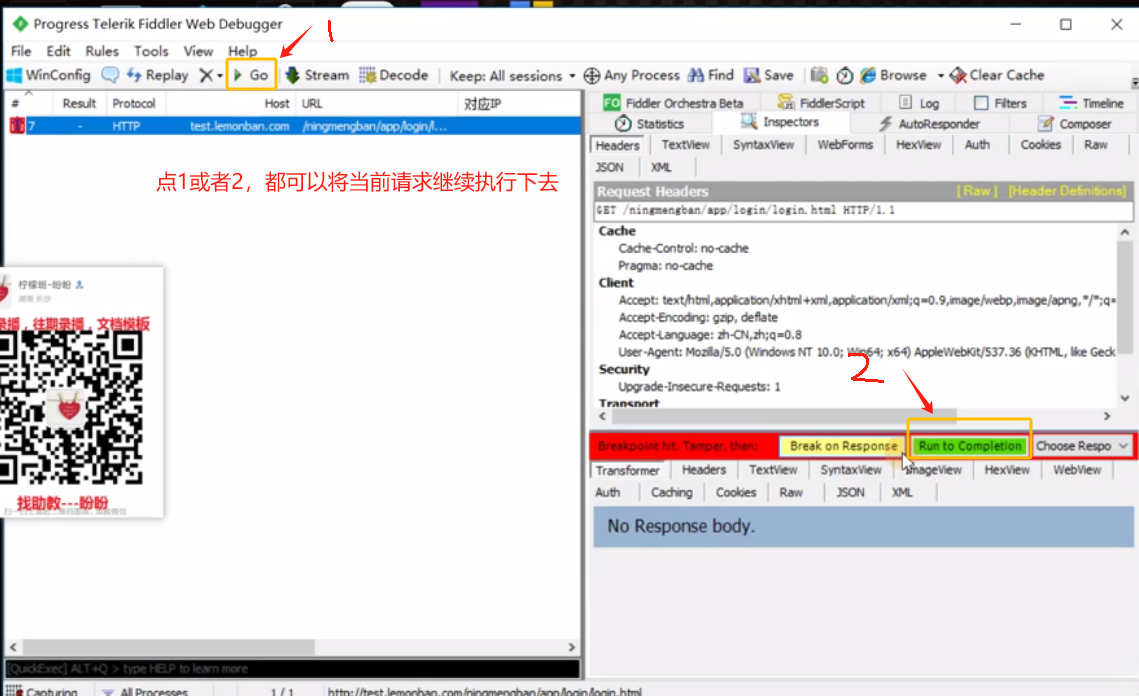Toggle the Decode button
The width and height of the screenshot is (1139, 696).
tap(394, 75)
